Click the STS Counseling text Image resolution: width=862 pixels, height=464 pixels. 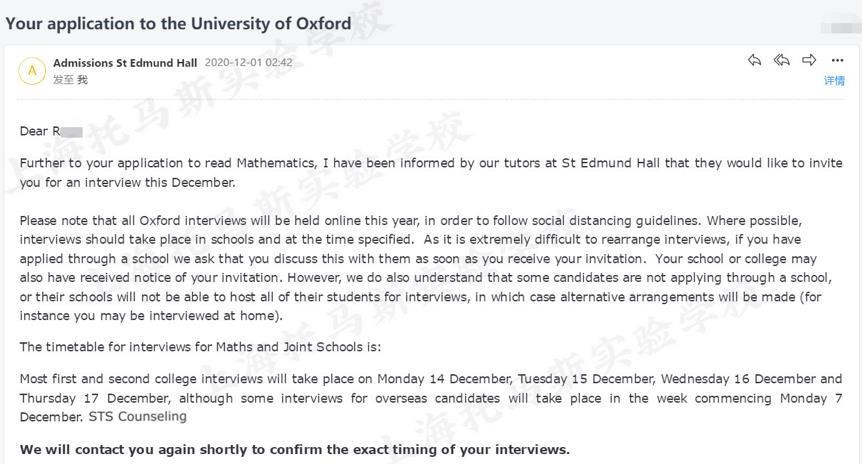point(137,417)
